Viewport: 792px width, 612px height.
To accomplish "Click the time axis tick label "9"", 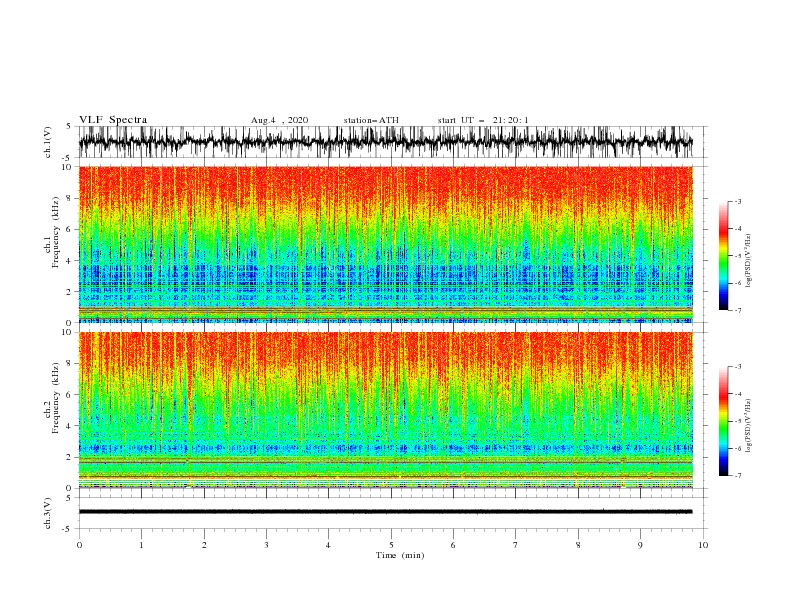I will pyautogui.click(x=640, y=545).
